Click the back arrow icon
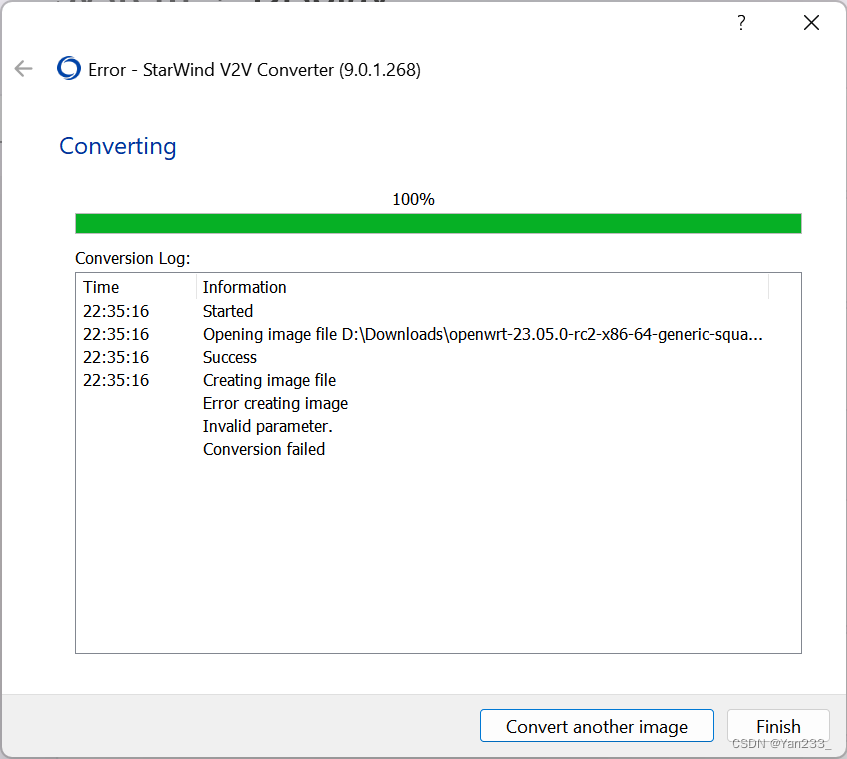The image size is (847, 759). [24, 69]
